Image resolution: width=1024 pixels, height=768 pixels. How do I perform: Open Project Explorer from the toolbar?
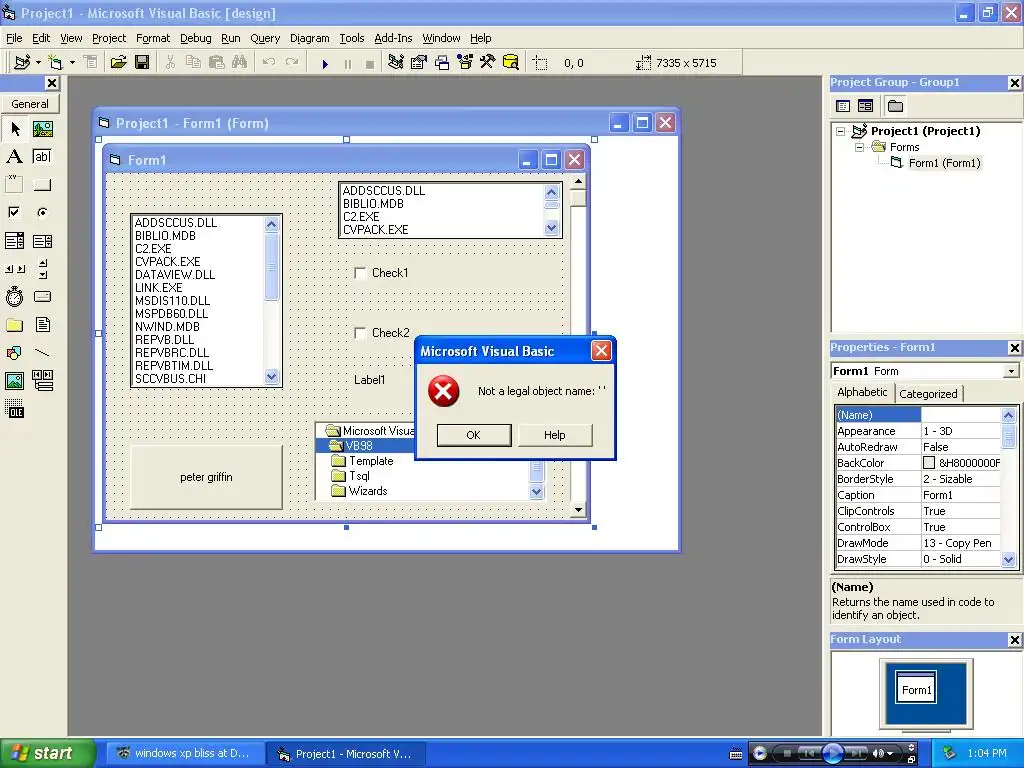pos(395,63)
